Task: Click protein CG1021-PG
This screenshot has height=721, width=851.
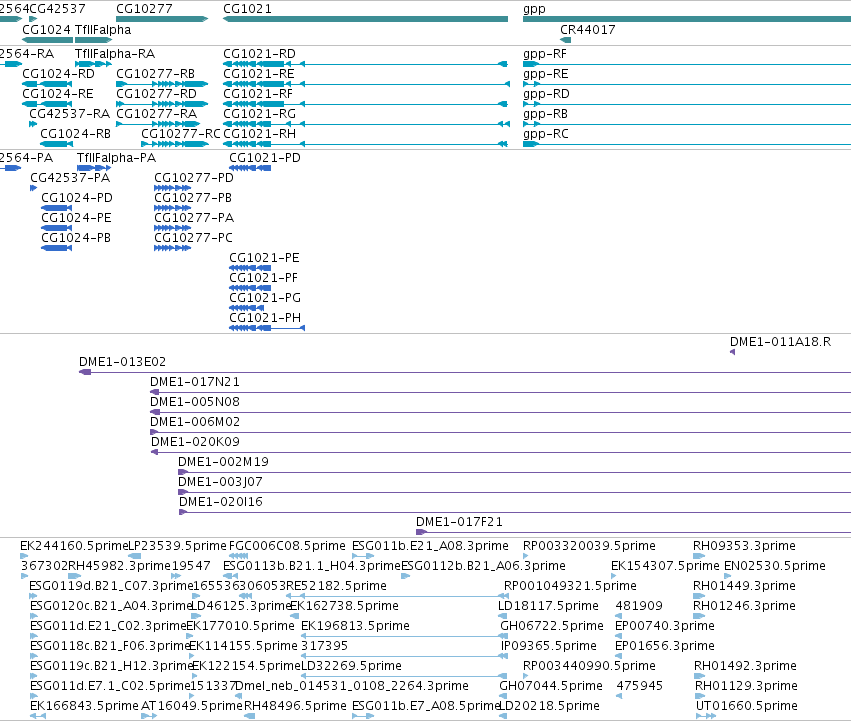Action: coord(265,298)
